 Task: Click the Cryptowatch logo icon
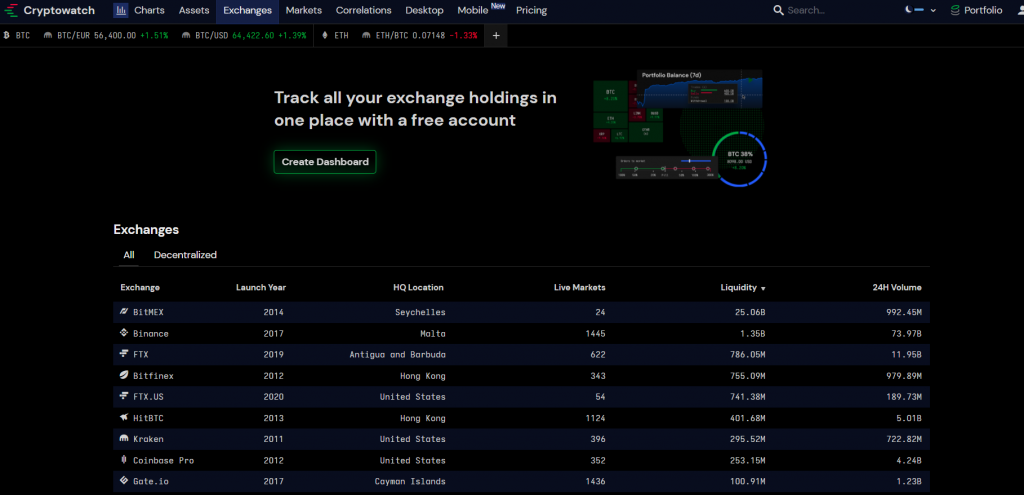coord(11,10)
